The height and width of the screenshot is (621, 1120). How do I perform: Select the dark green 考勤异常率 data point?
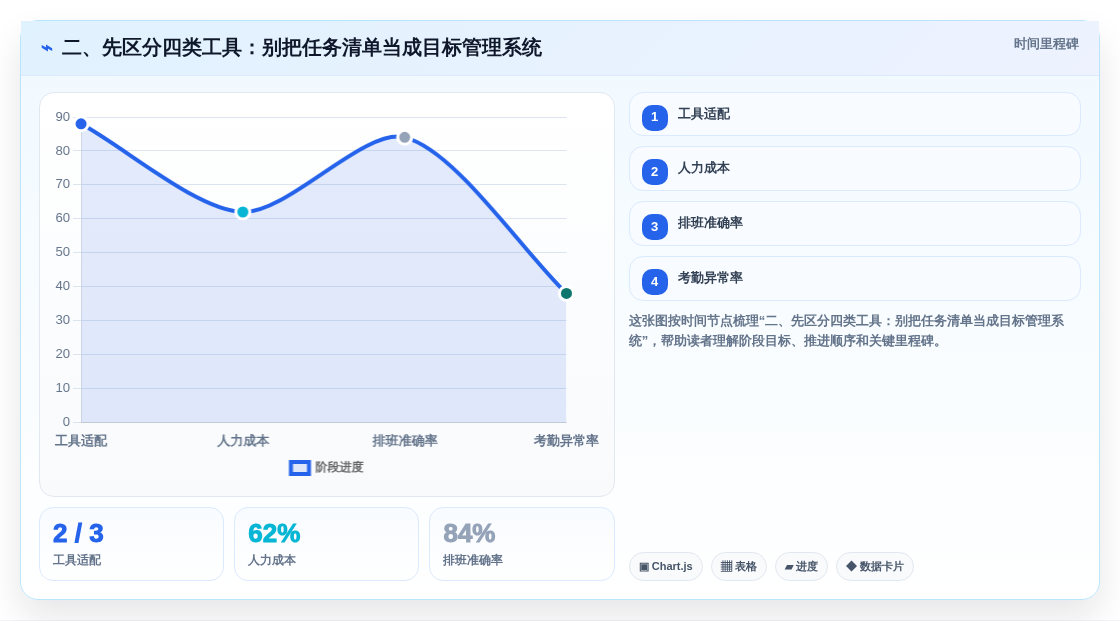[x=566, y=294]
